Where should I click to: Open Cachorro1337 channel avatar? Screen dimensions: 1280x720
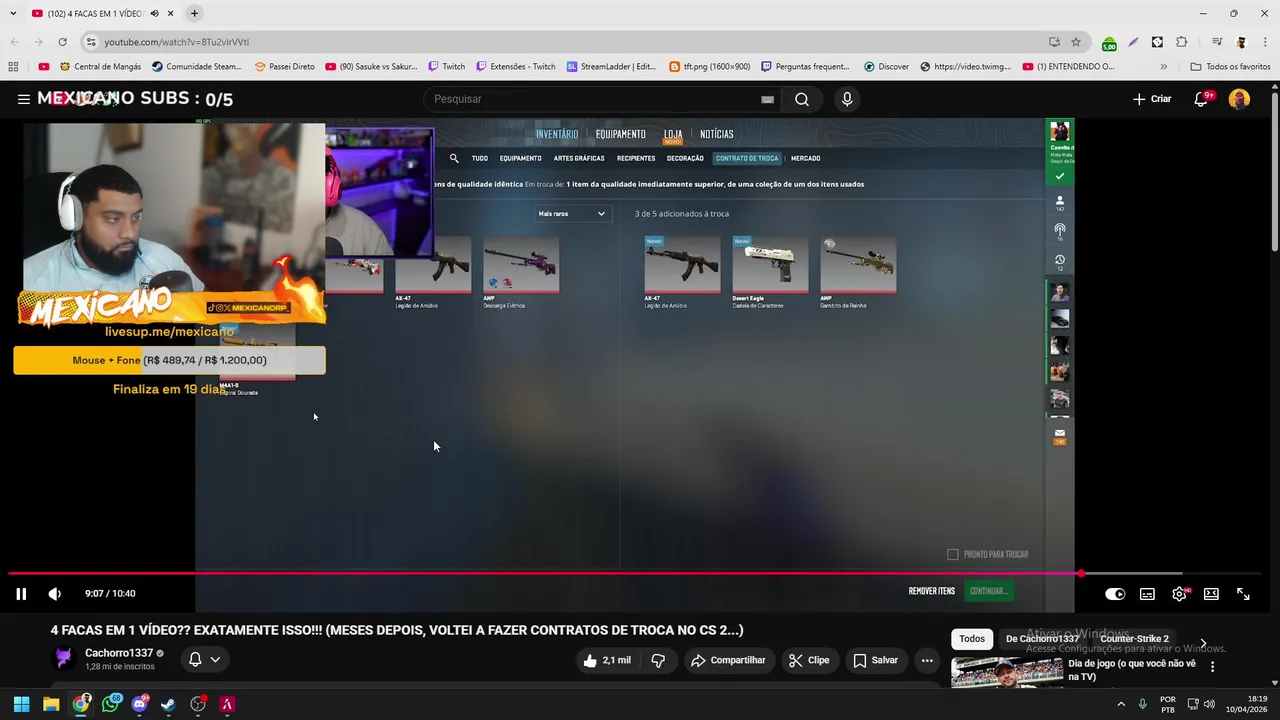63,659
